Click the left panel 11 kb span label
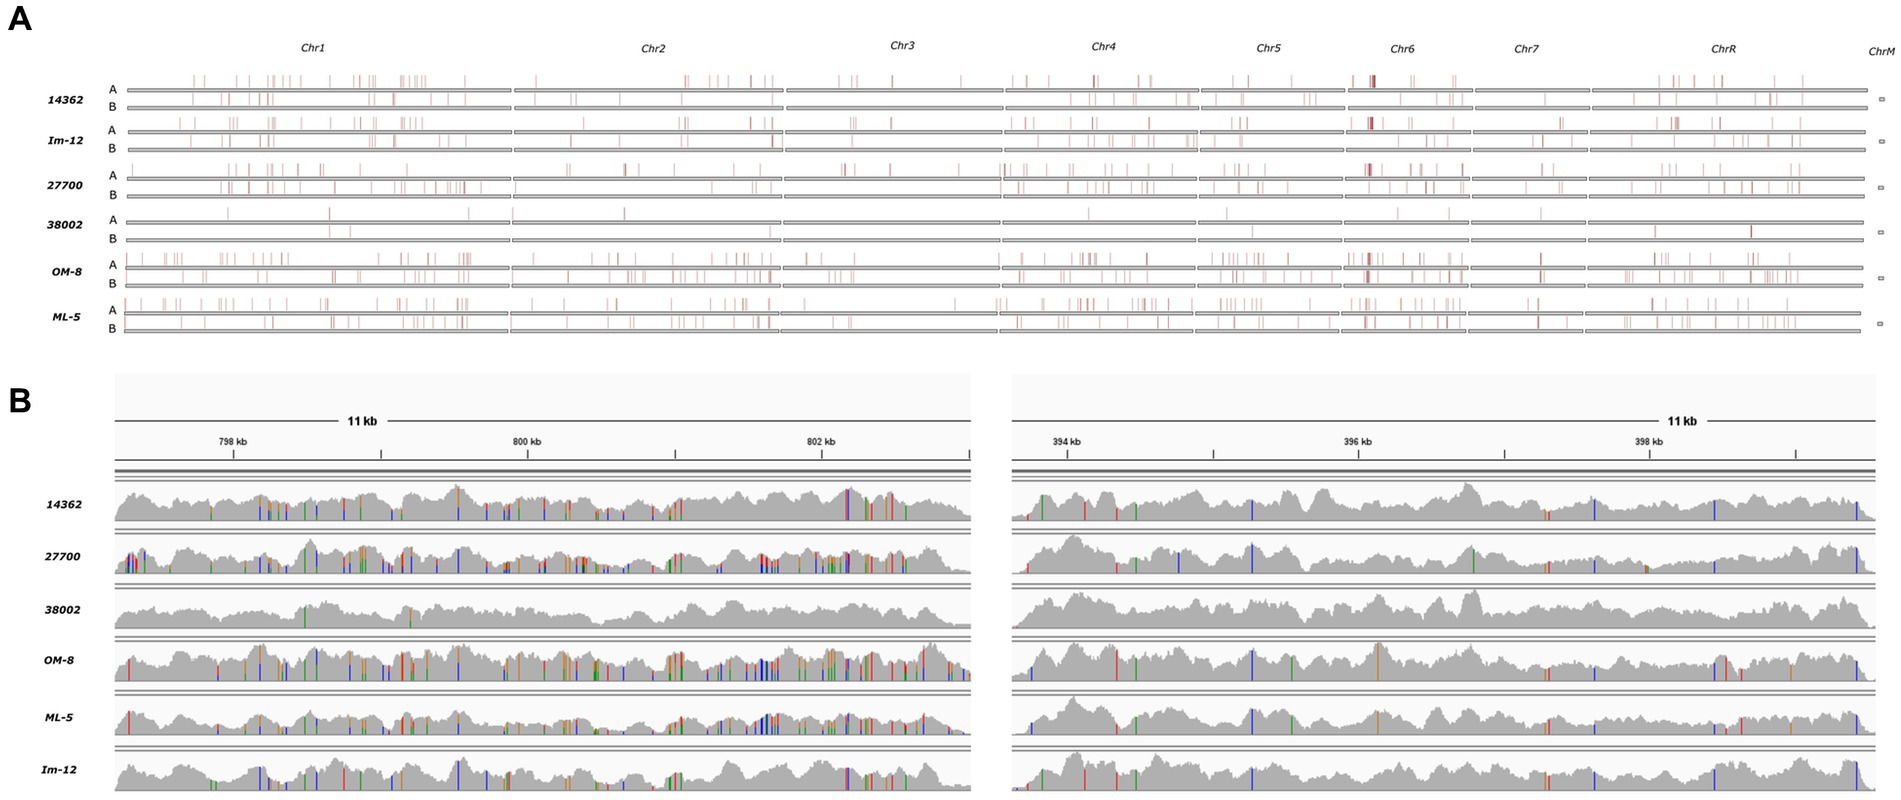 click(x=362, y=421)
